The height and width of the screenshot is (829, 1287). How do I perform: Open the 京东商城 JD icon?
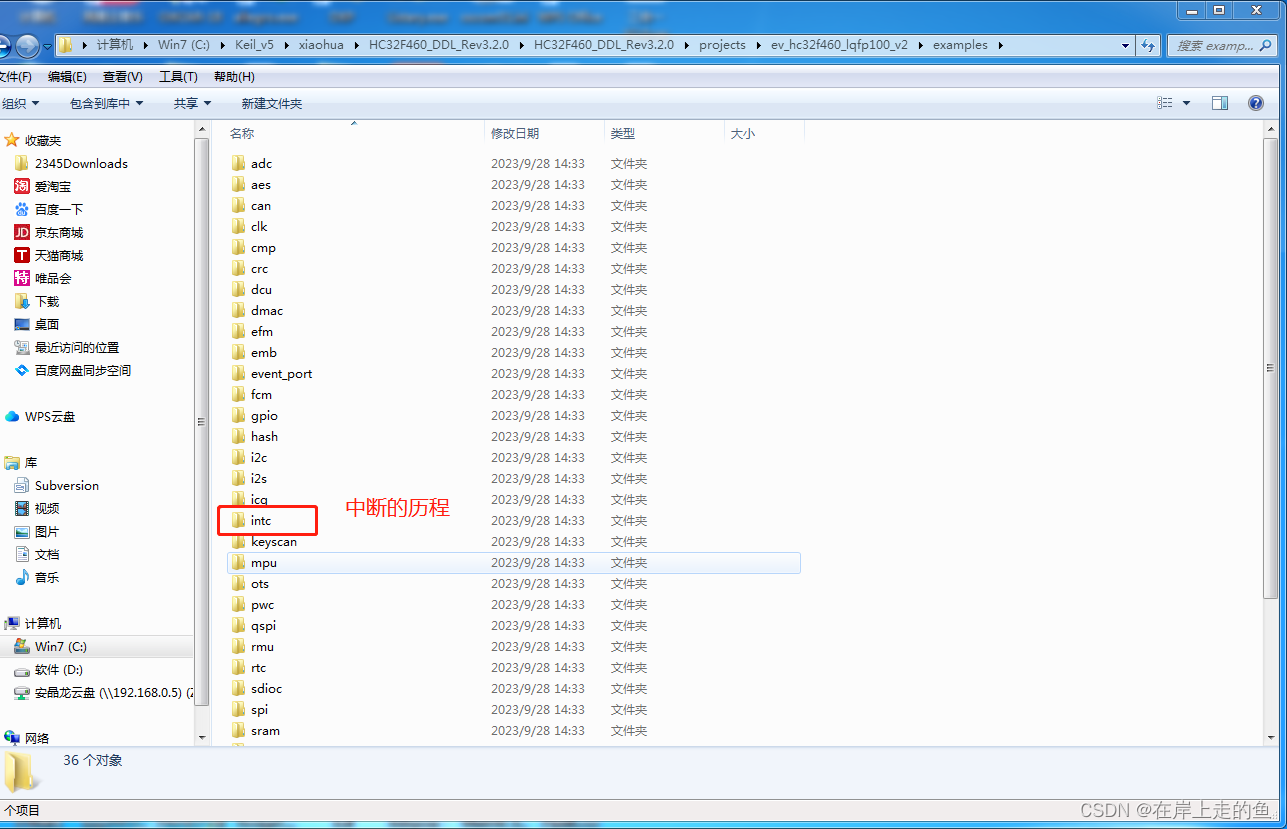pyautogui.click(x=22, y=232)
